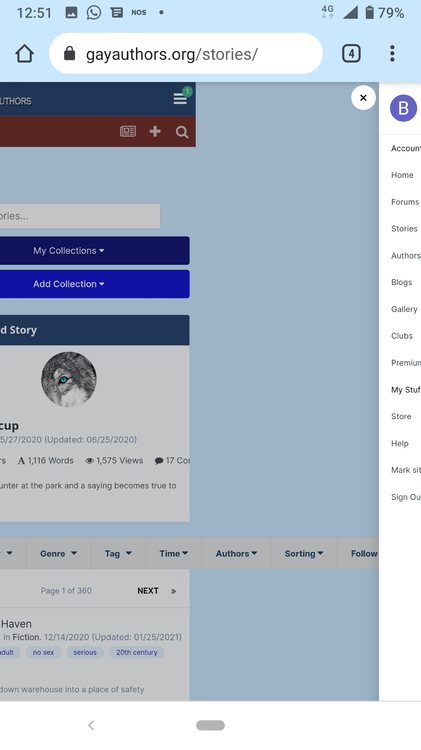Tap the battery 79% indicator
Viewport: 421px width, 750px height.
(x=384, y=12)
